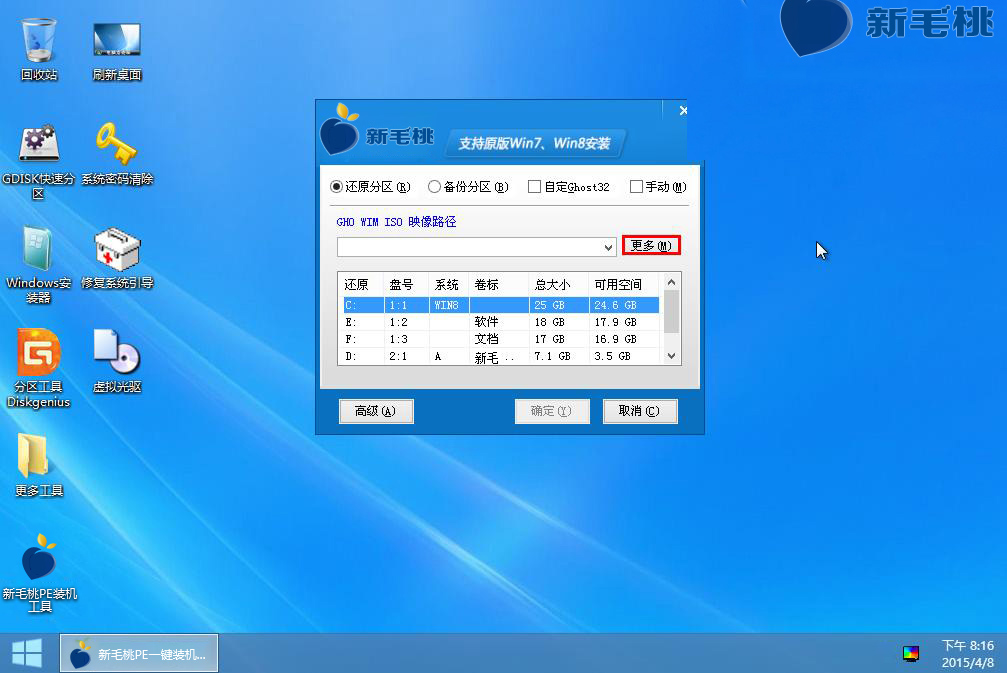Click partition list scroll down arrow

pyautogui.click(x=671, y=356)
